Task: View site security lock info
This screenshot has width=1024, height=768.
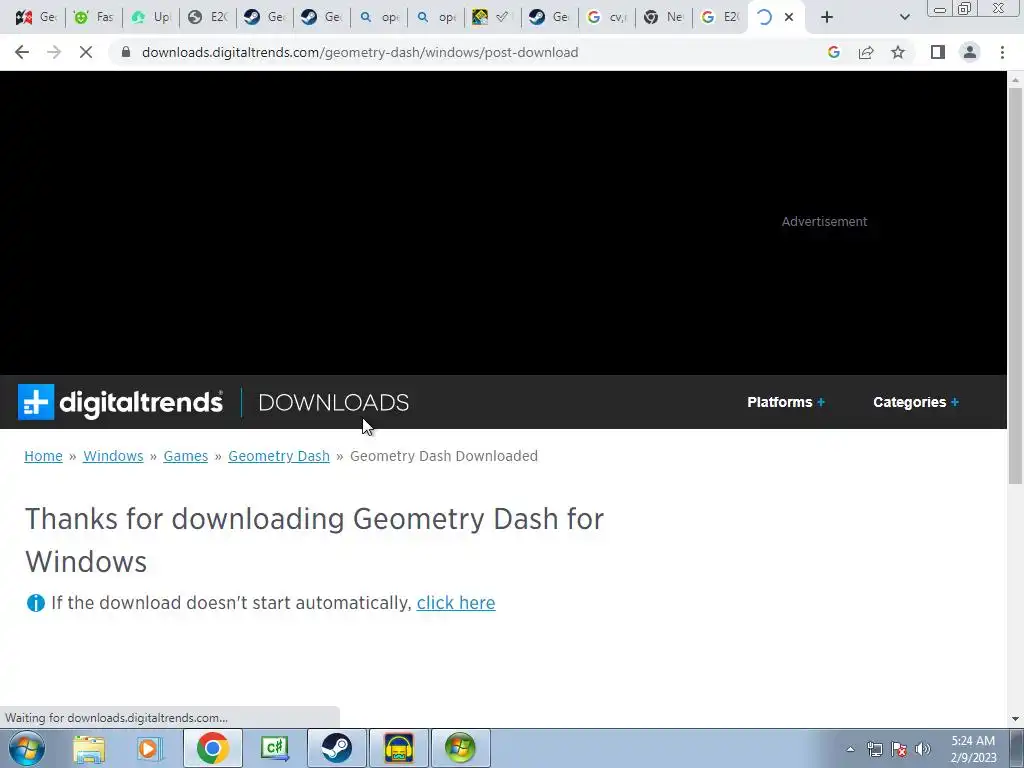Action: (x=126, y=52)
